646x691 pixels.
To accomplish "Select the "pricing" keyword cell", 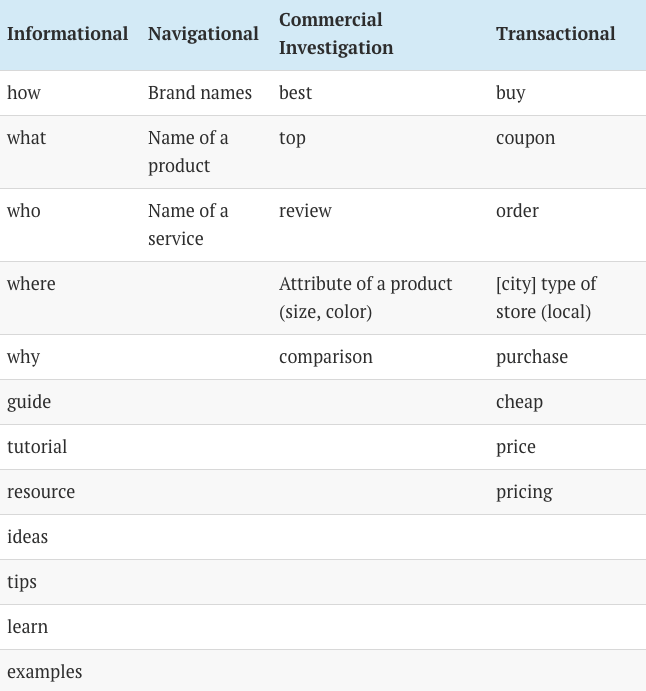I will pyautogui.click(x=524, y=492).
